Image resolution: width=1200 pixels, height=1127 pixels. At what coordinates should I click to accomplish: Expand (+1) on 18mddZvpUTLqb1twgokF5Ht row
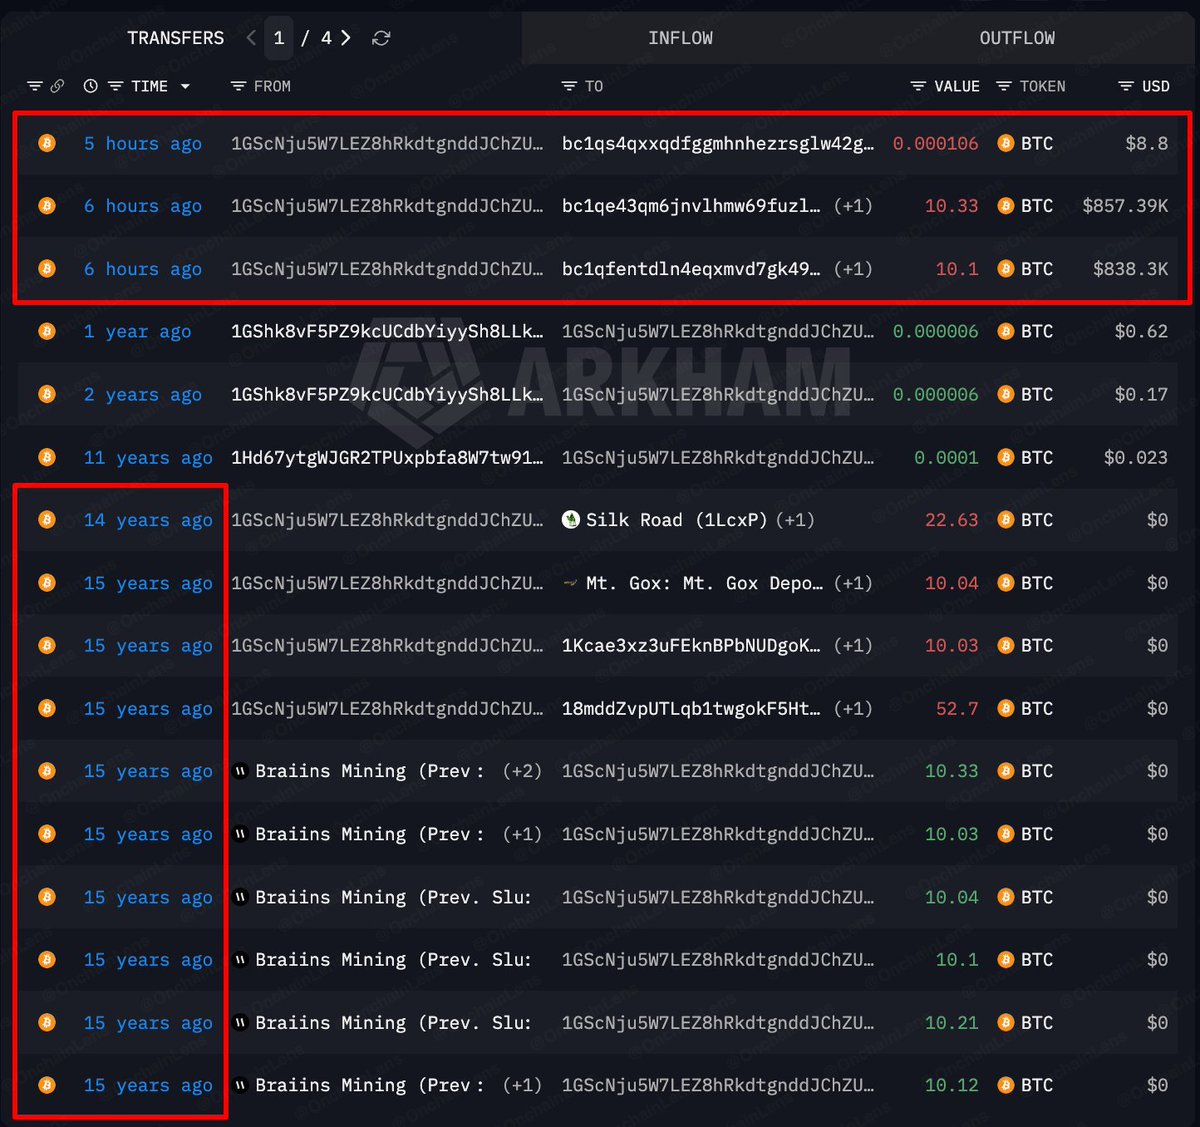tap(853, 709)
